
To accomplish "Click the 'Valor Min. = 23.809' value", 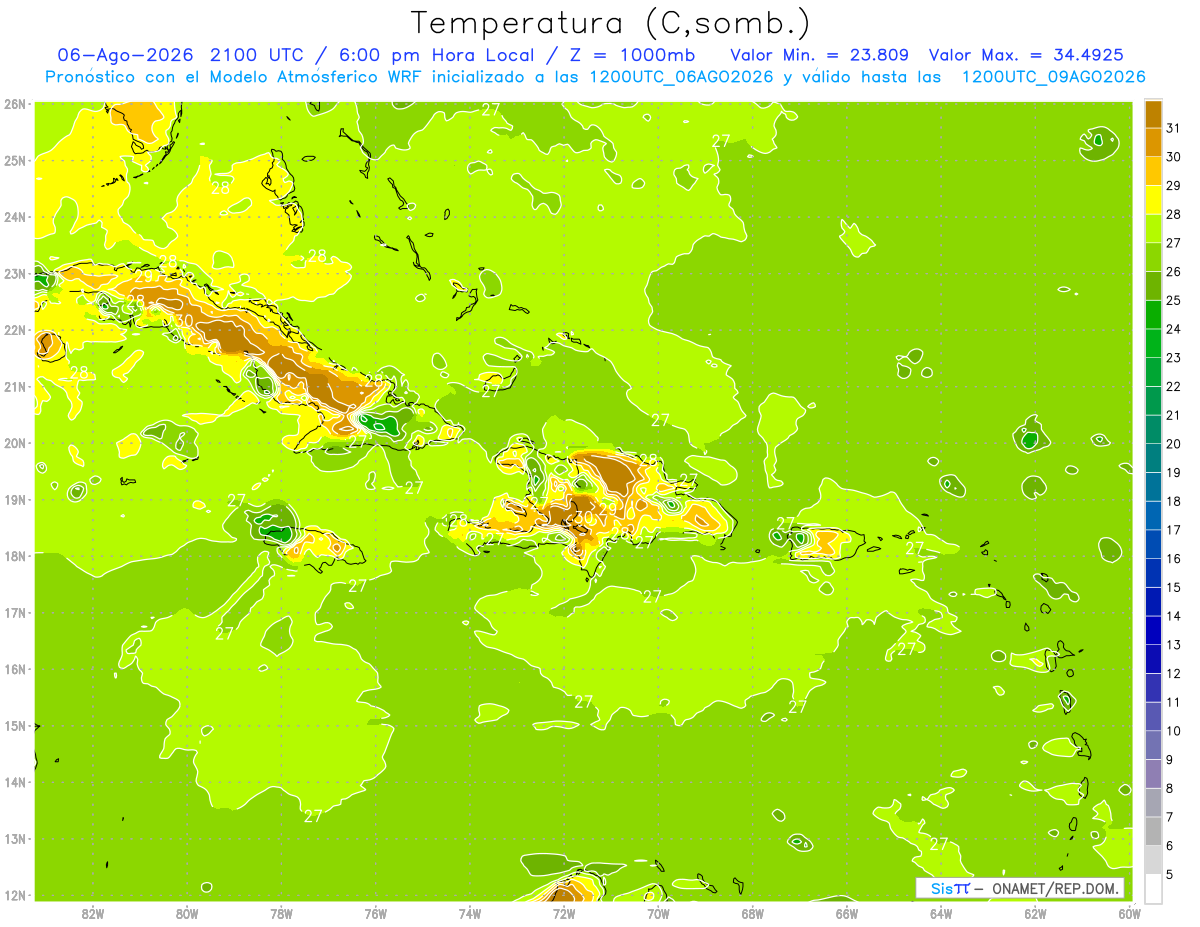I will tap(821, 54).
